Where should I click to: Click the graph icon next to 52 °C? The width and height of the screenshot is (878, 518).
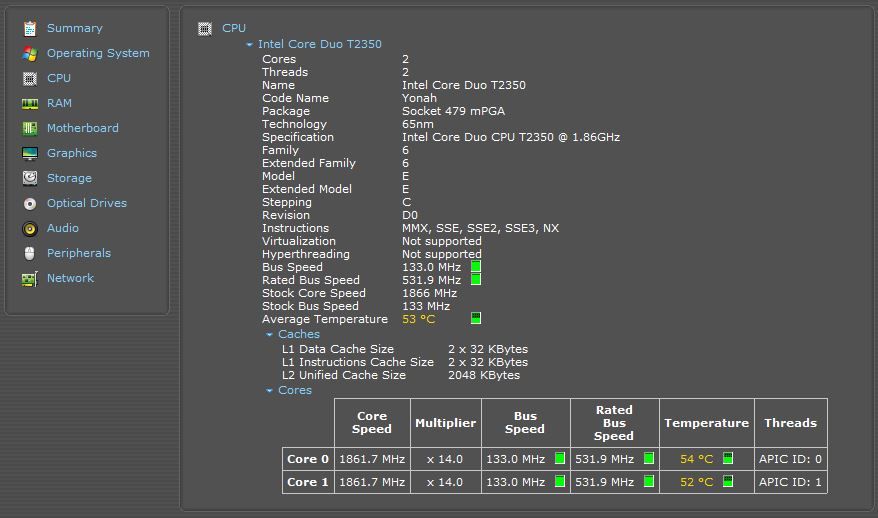click(x=728, y=481)
